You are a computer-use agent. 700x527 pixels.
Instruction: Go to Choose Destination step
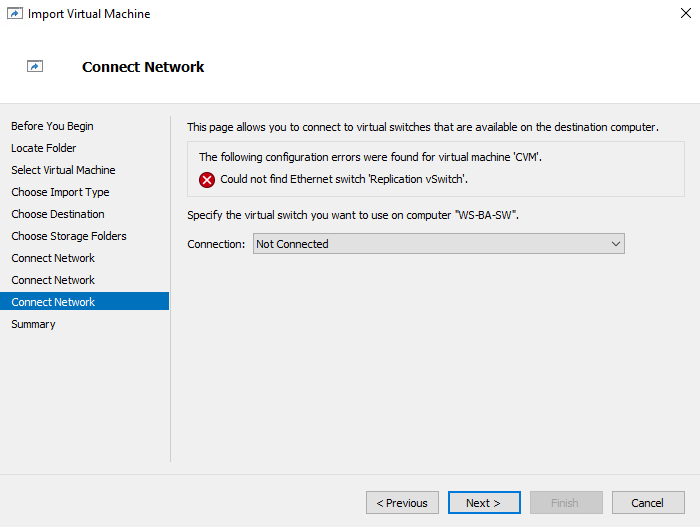tap(58, 214)
